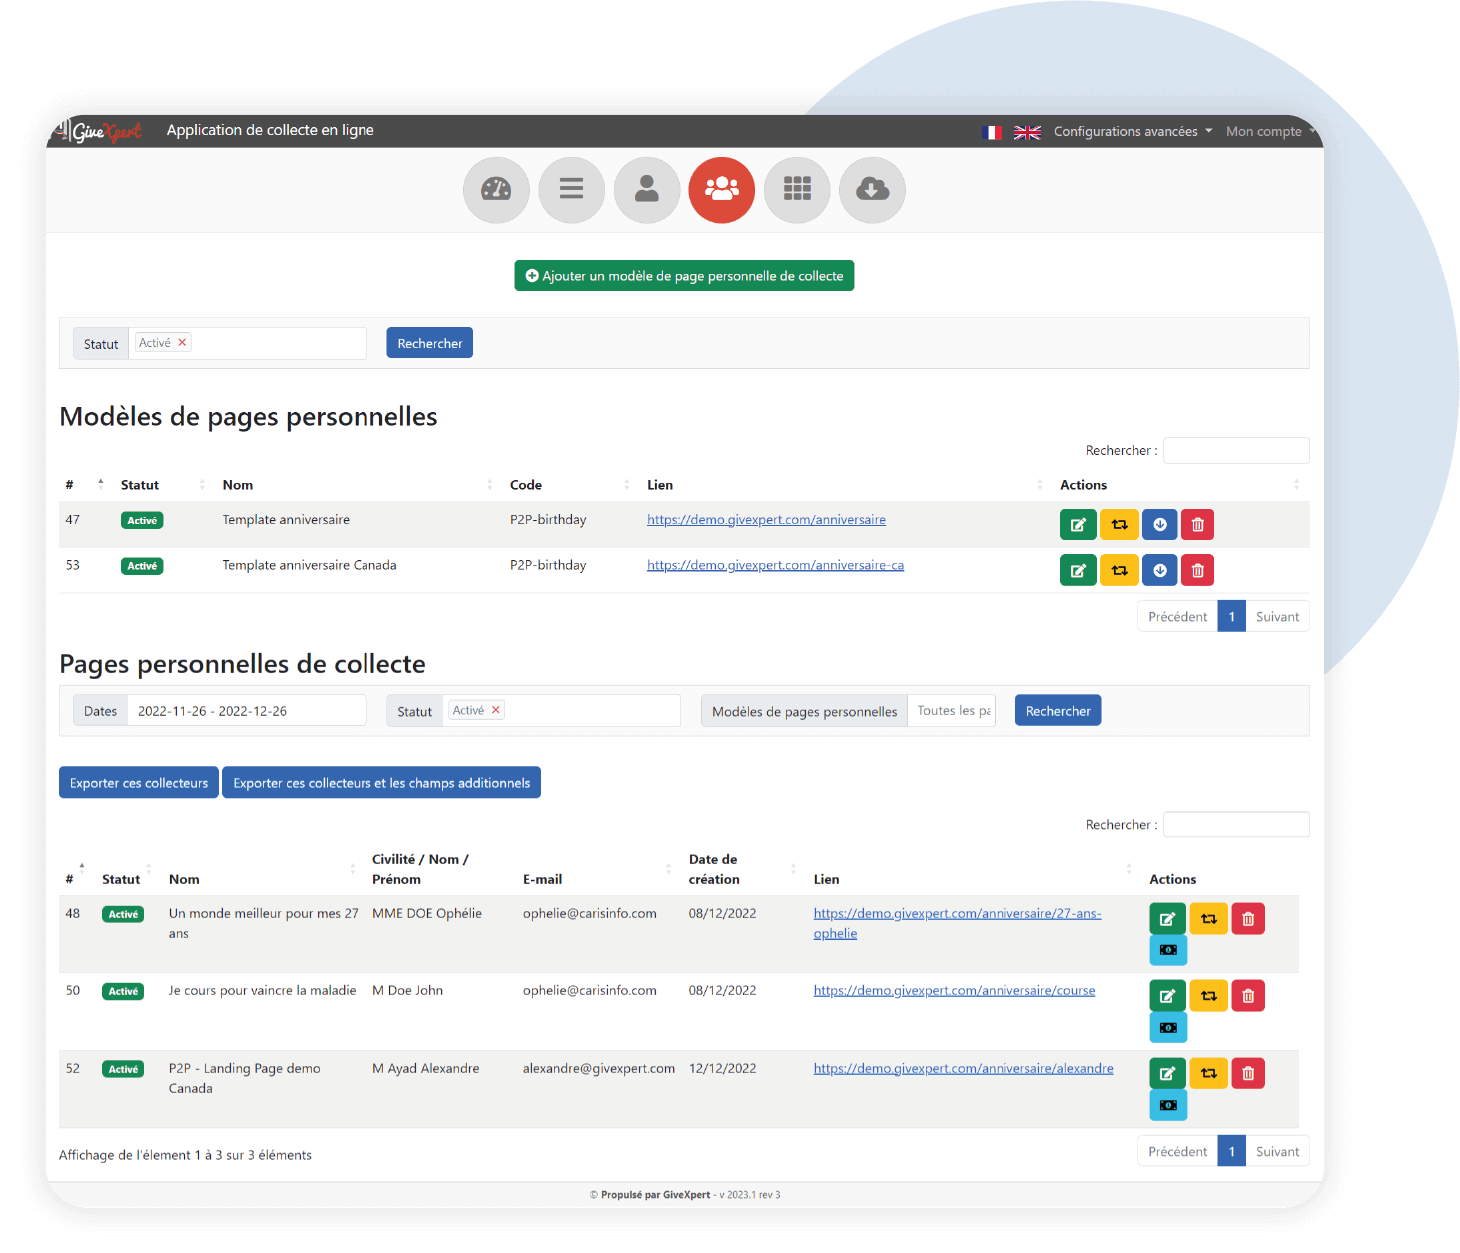Click Exporter ces collecteurs button

[139, 783]
